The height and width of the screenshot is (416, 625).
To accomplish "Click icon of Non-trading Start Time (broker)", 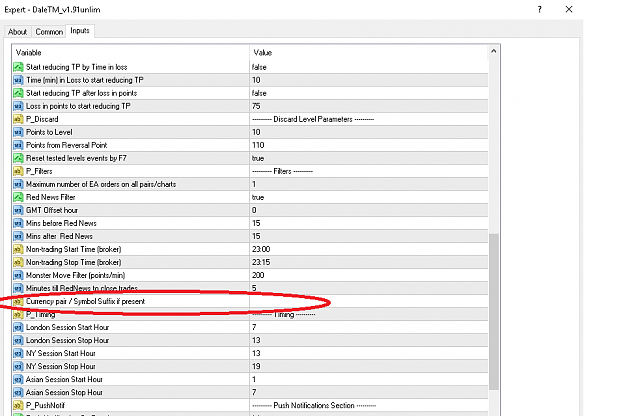I will [x=18, y=249].
